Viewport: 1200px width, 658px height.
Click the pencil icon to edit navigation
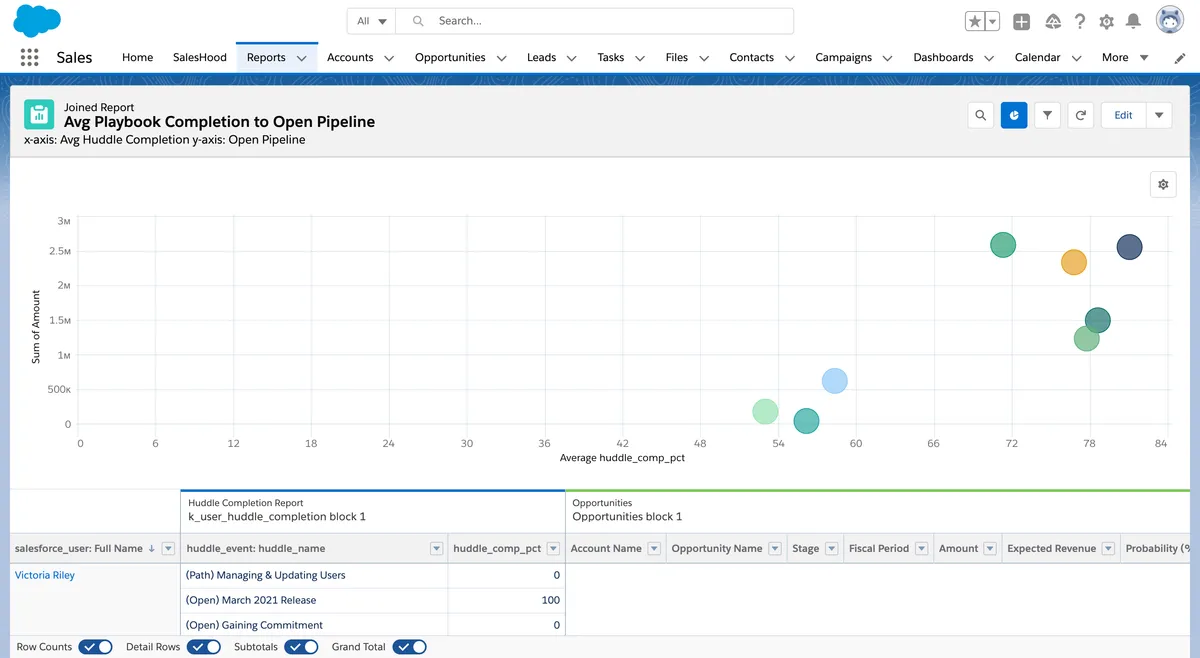tap(1180, 58)
